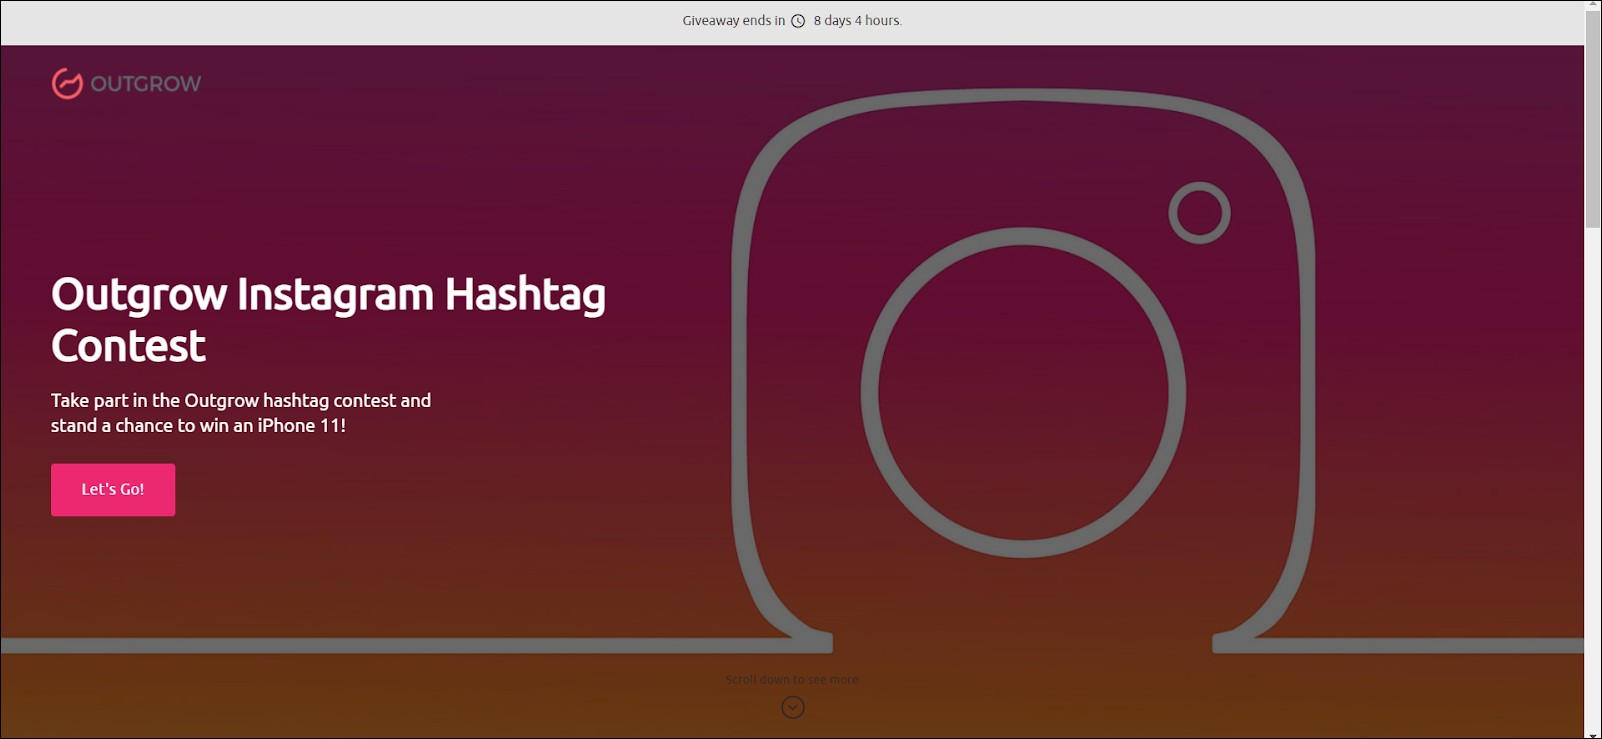Click the OUTGROW brand name text
This screenshot has width=1602, height=739.
(x=146, y=84)
